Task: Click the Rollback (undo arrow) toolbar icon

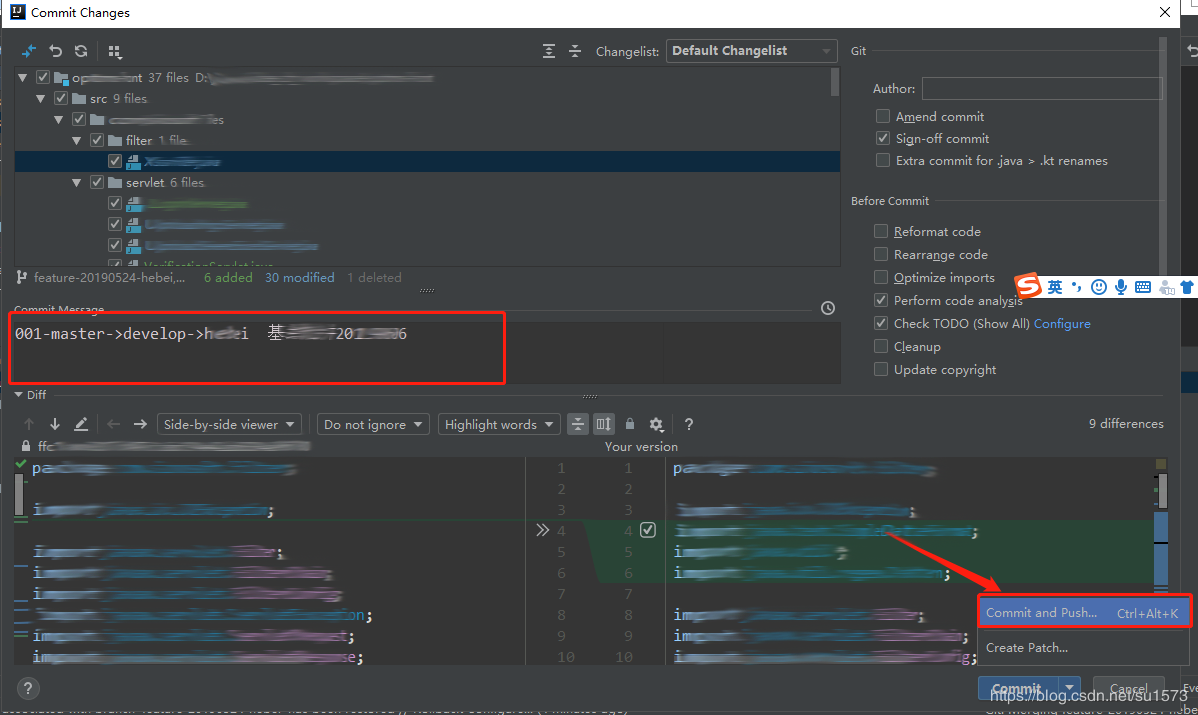Action: click(x=56, y=51)
